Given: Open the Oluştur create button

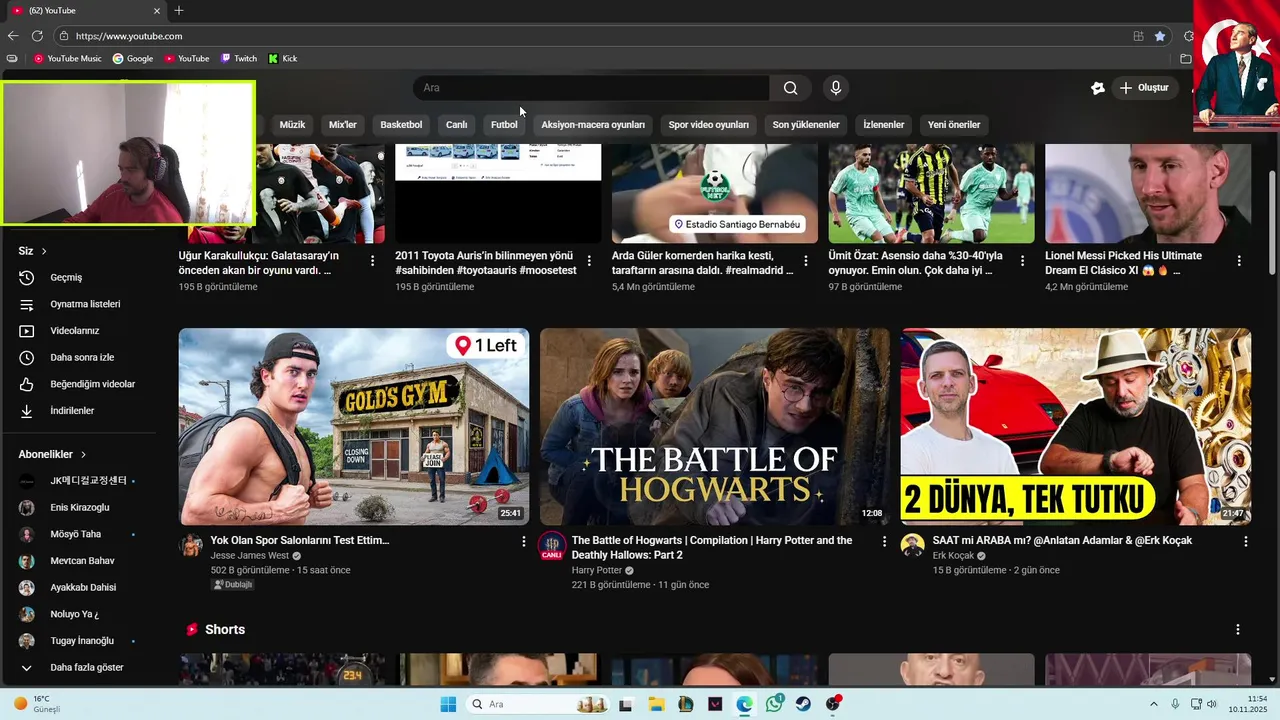Looking at the screenshot, I should [x=1143, y=88].
